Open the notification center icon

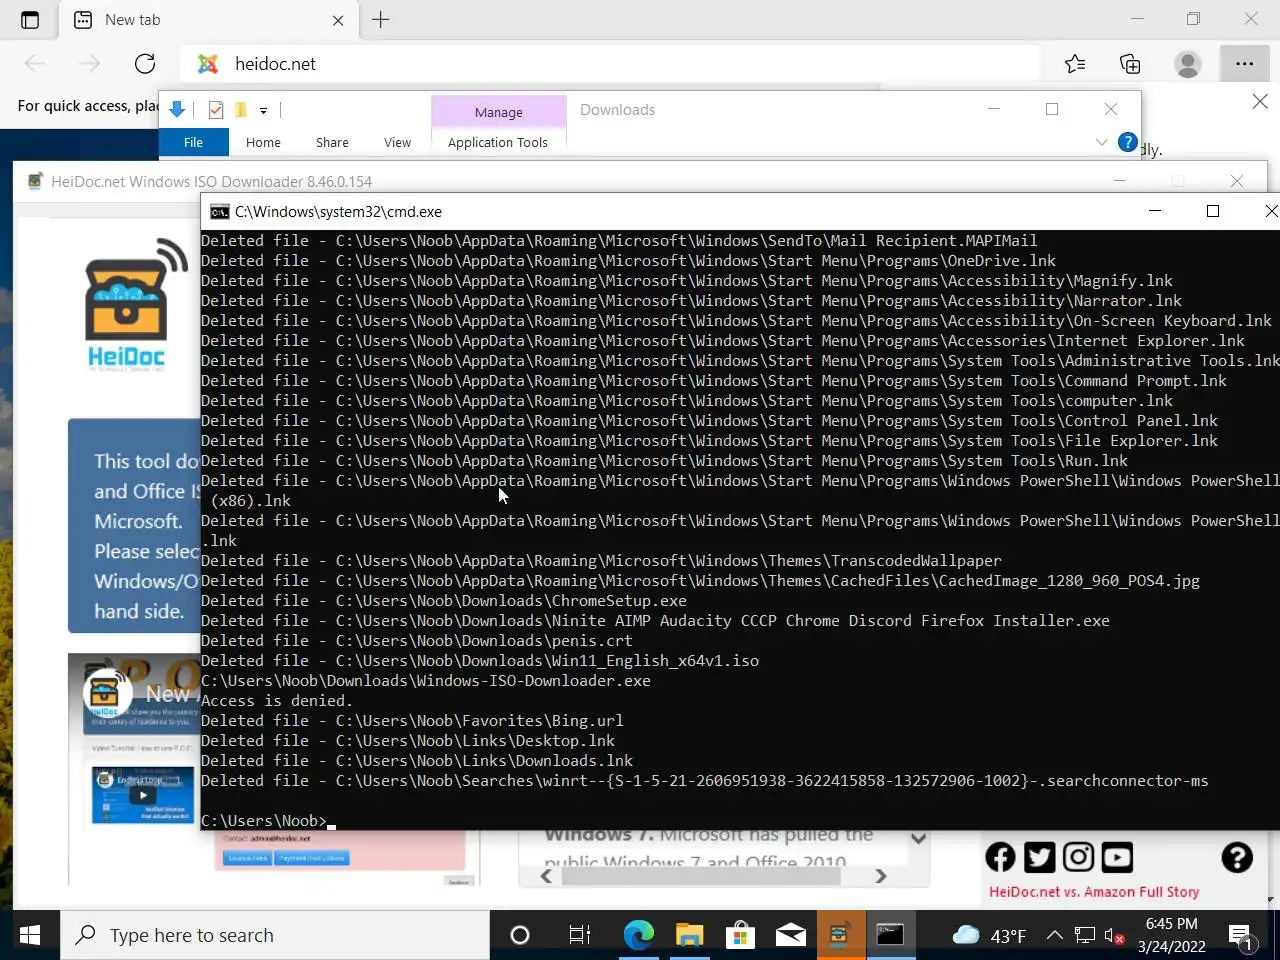coord(1242,938)
